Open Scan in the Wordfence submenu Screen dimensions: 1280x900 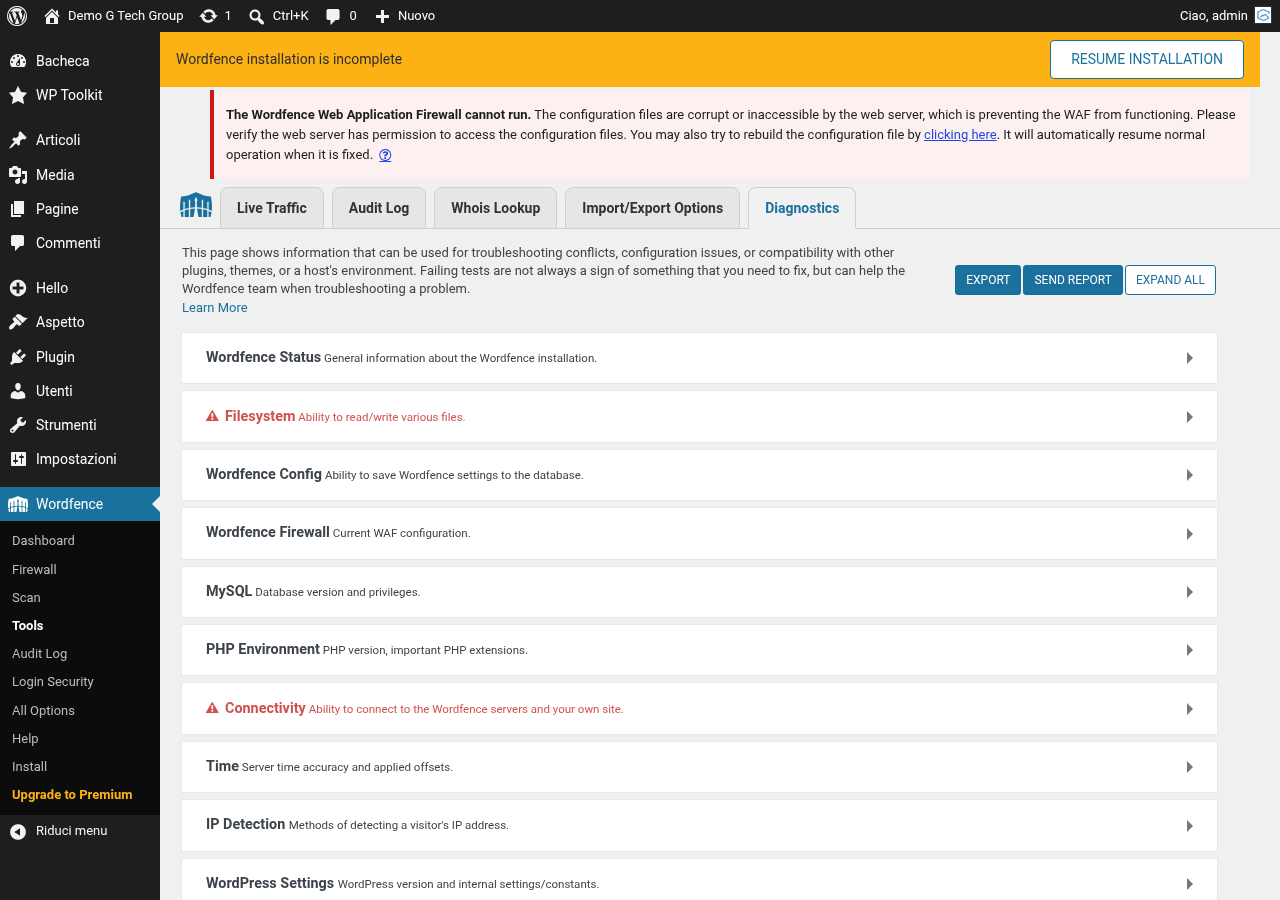[26, 598]
